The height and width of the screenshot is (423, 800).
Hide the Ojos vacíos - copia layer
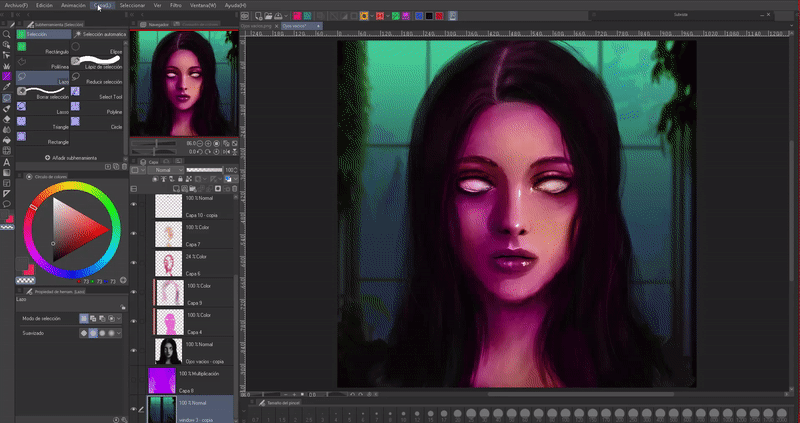coord(135,349)
